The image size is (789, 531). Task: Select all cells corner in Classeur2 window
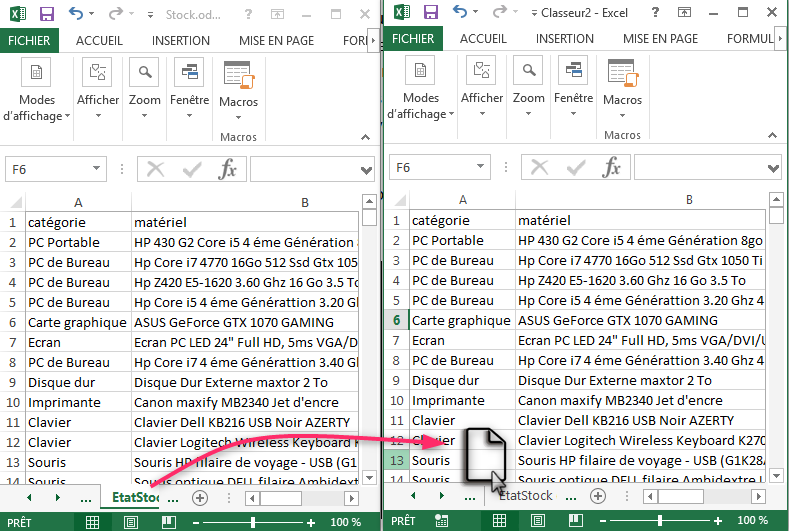click(400, 200)
